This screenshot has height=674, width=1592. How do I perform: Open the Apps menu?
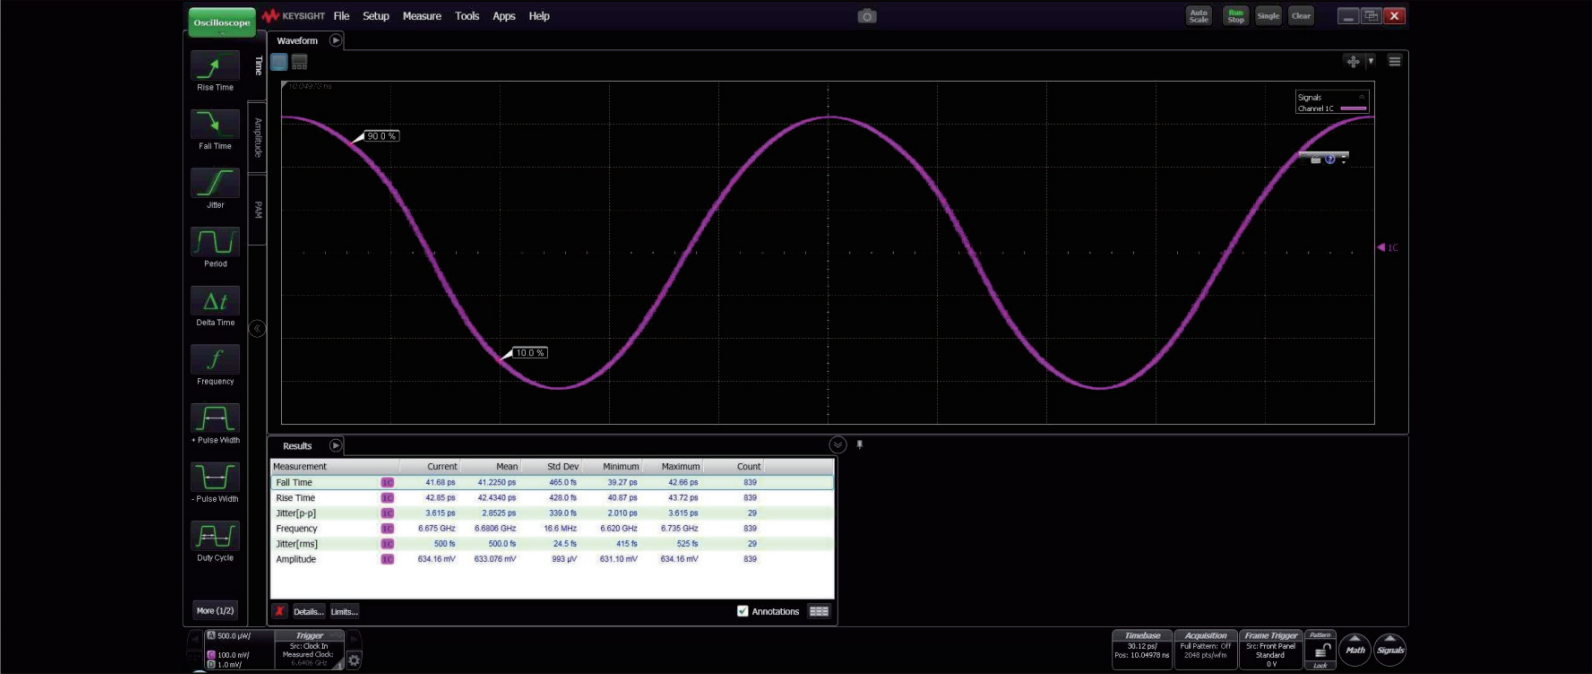point(504,16)
